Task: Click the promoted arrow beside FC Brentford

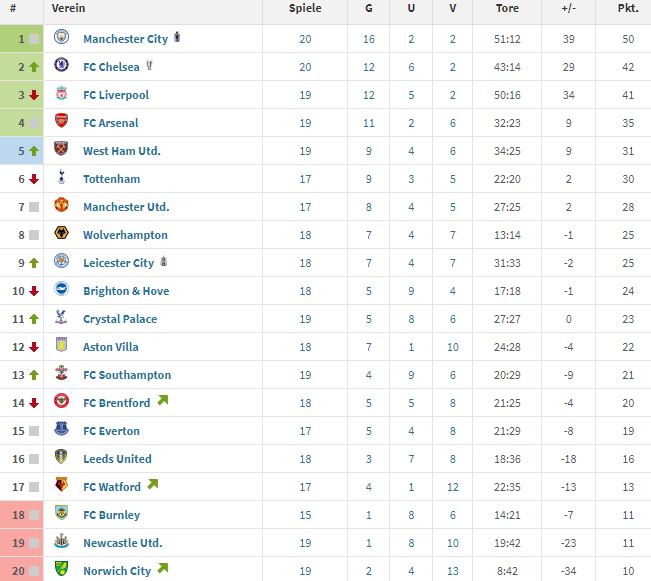Action: pos(163,401)
